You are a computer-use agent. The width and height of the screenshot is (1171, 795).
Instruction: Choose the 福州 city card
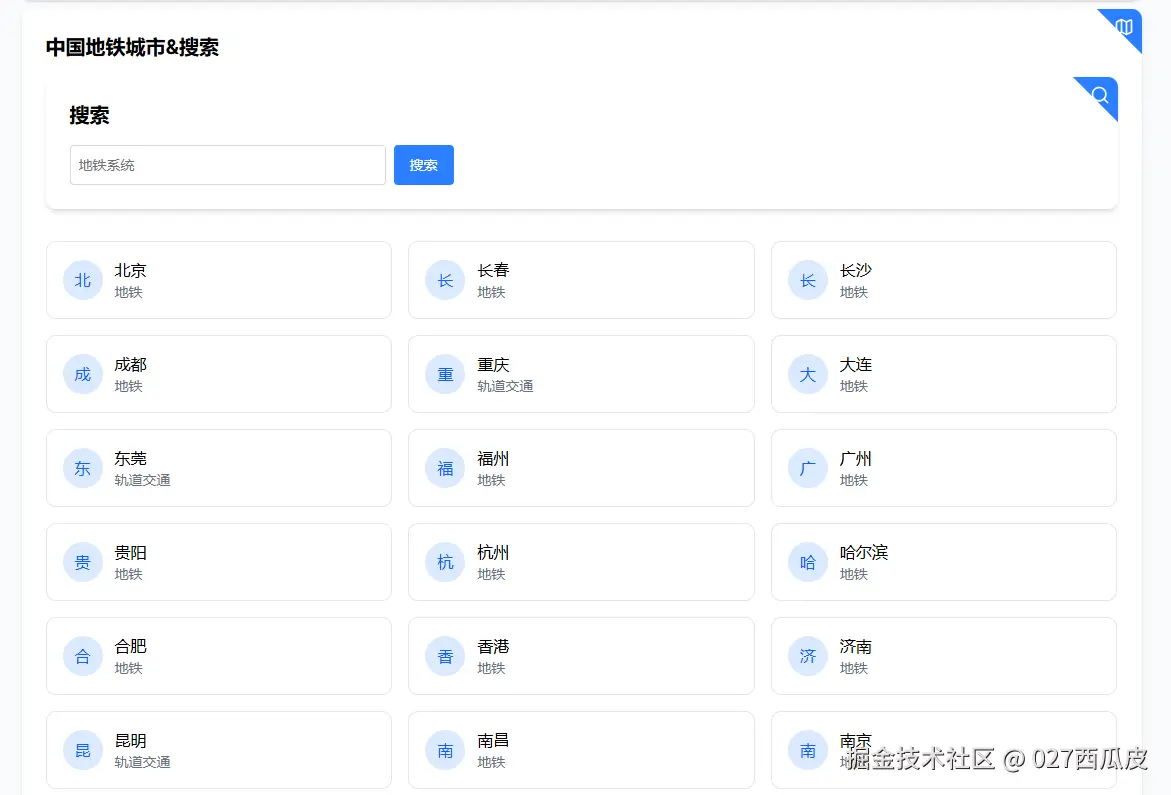coord(581,468)
